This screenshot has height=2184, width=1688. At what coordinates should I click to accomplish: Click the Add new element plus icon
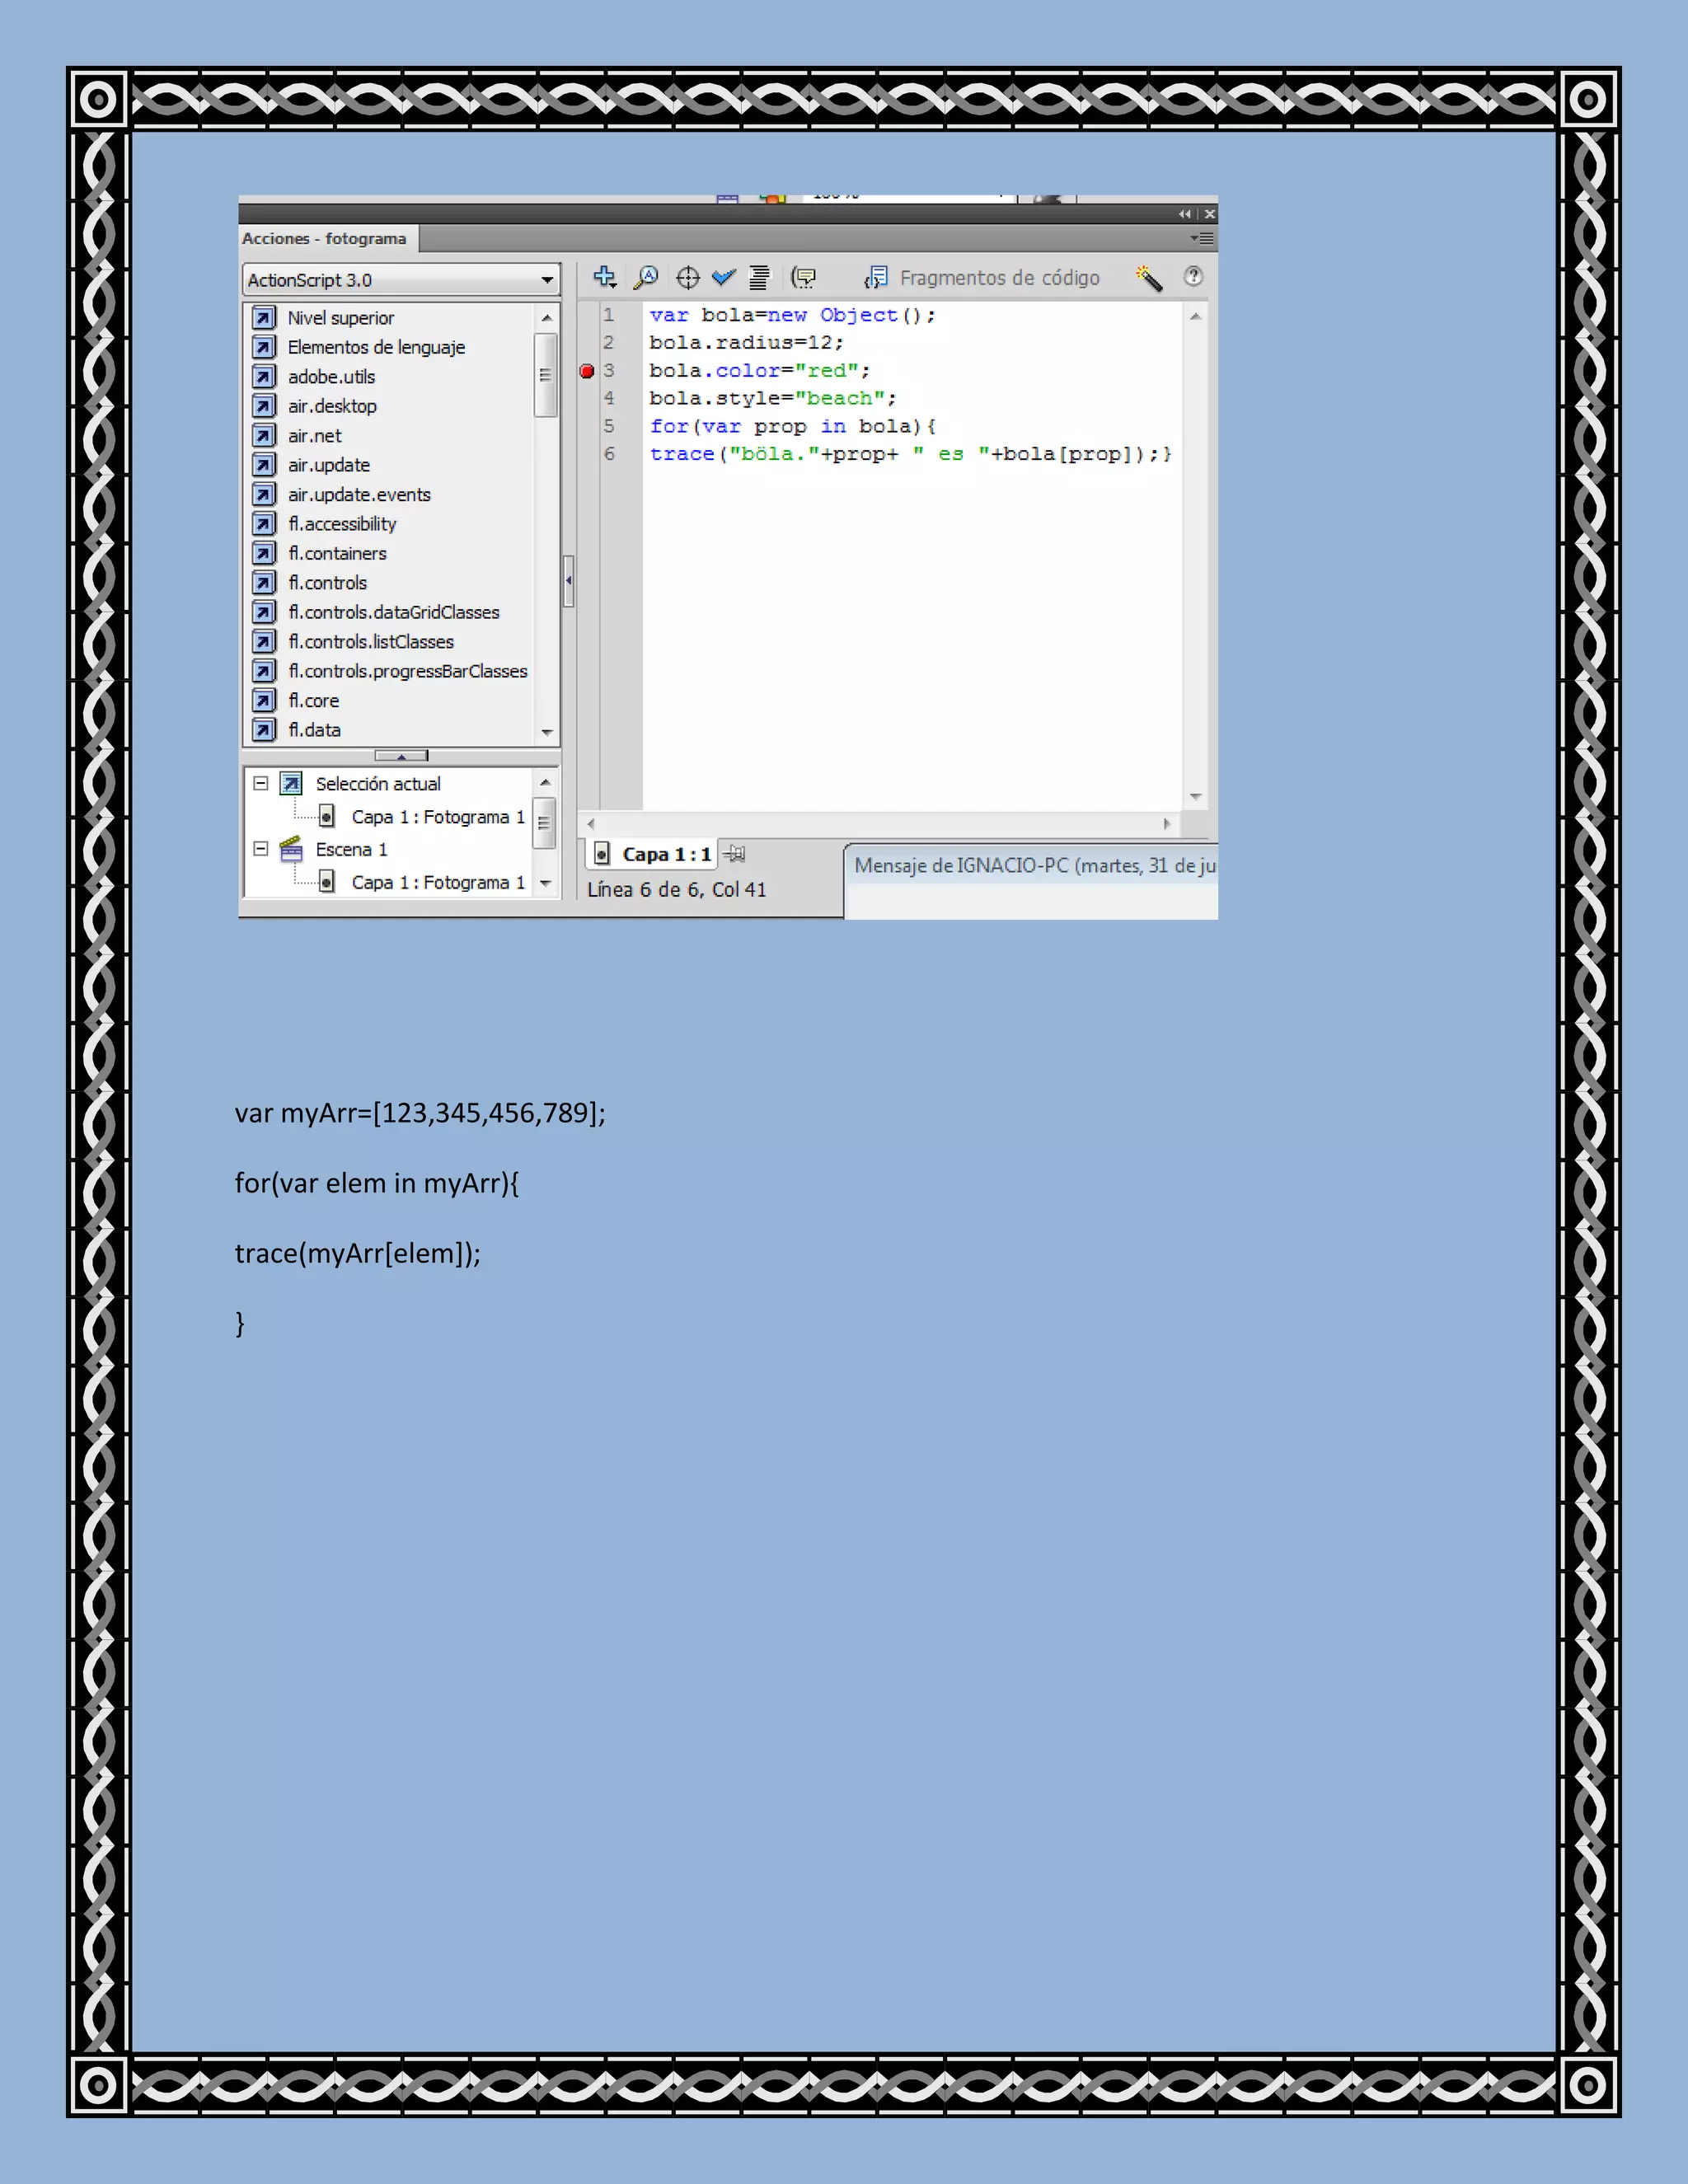605,277
